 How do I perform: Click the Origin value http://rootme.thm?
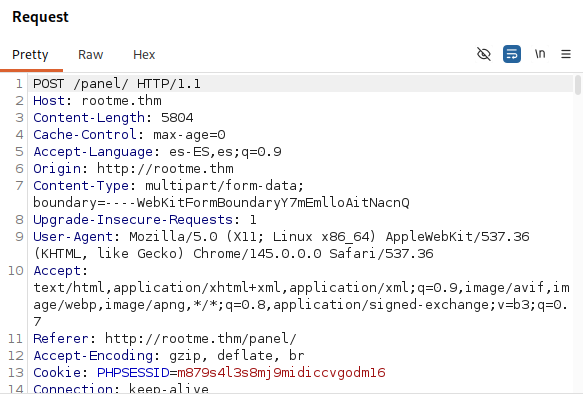(x=165, y=169)
